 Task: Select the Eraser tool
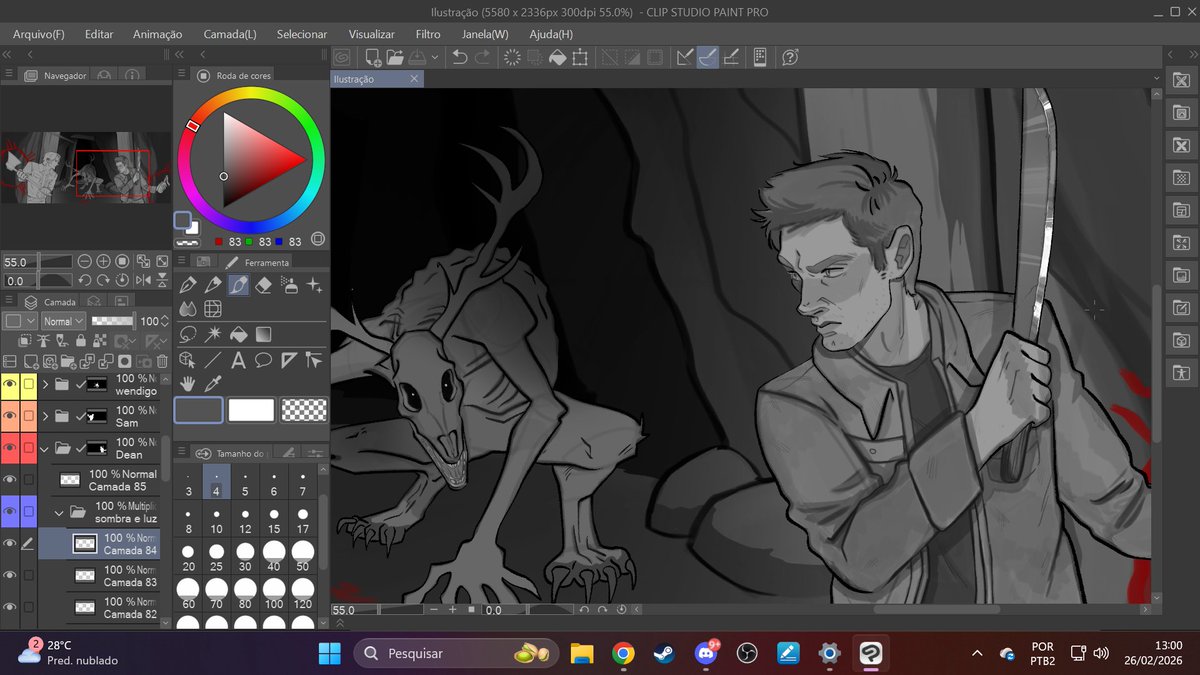[x=264, y=285]
